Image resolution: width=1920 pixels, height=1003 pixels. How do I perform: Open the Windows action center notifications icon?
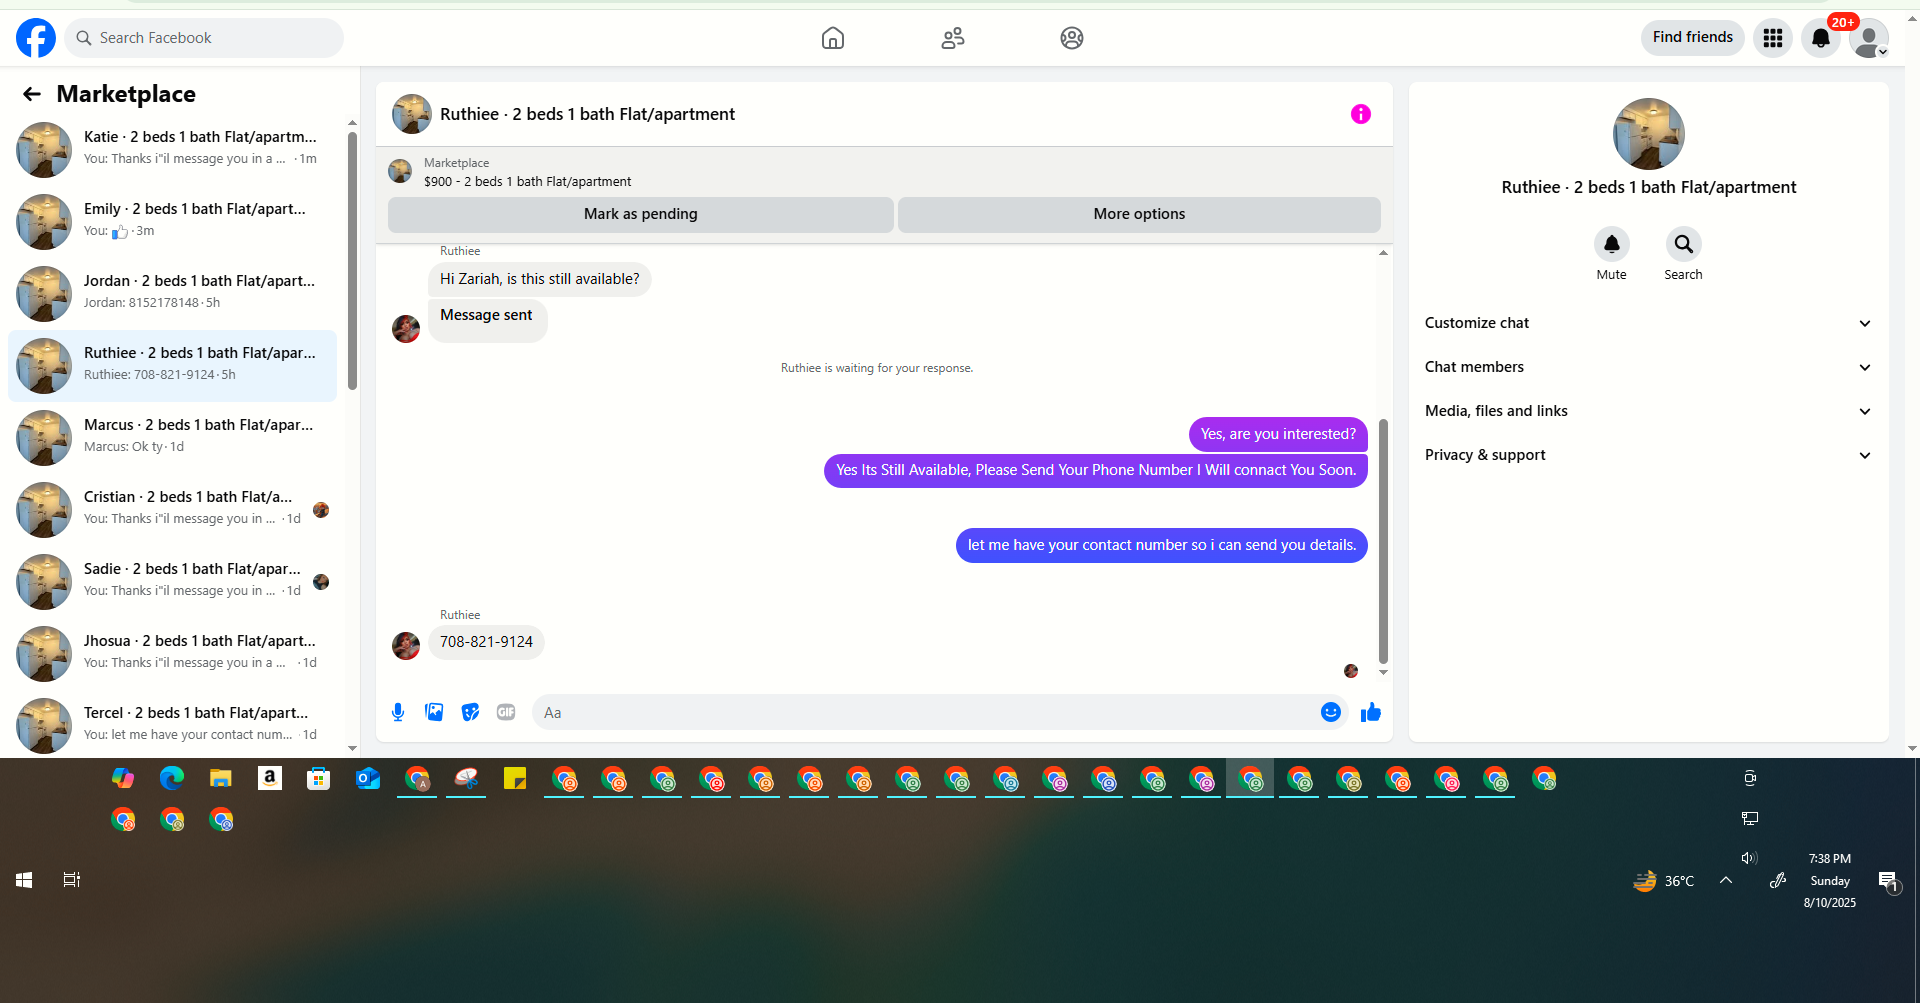point(1888,882)
